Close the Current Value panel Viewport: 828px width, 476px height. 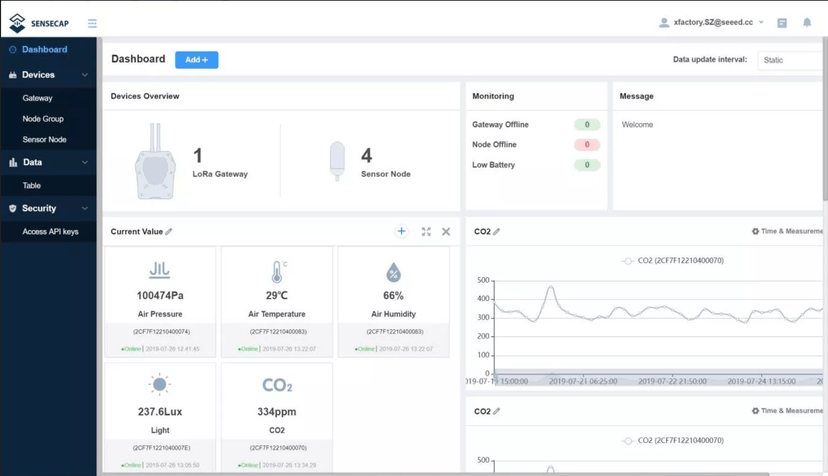point(446,231)
